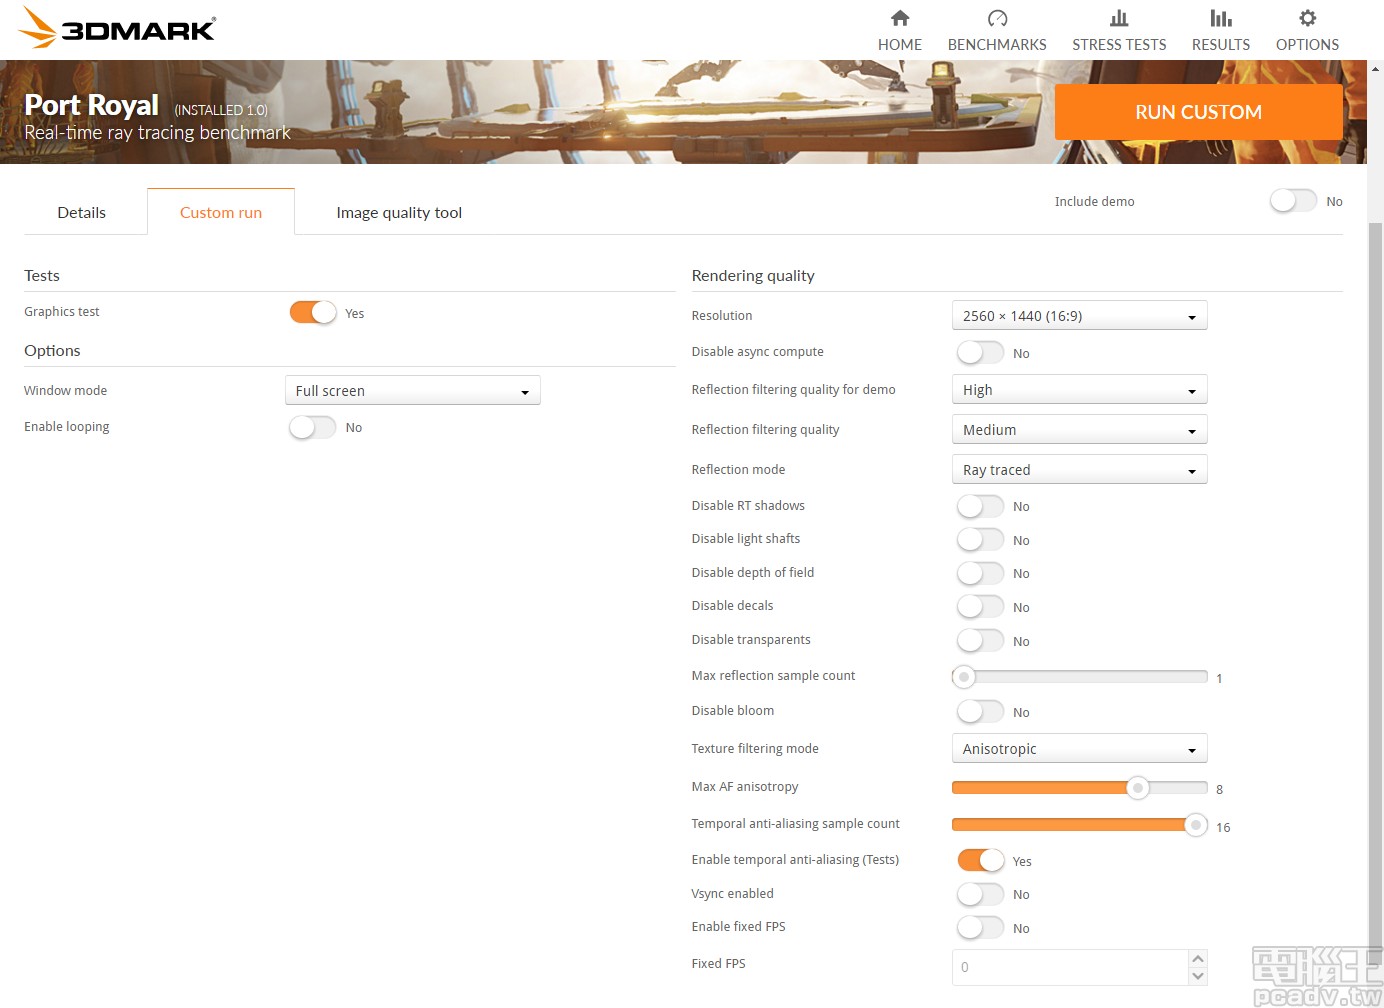Click the RUN CUSTOM button
This screenshot has height=1008, width=1384.
1198,112
